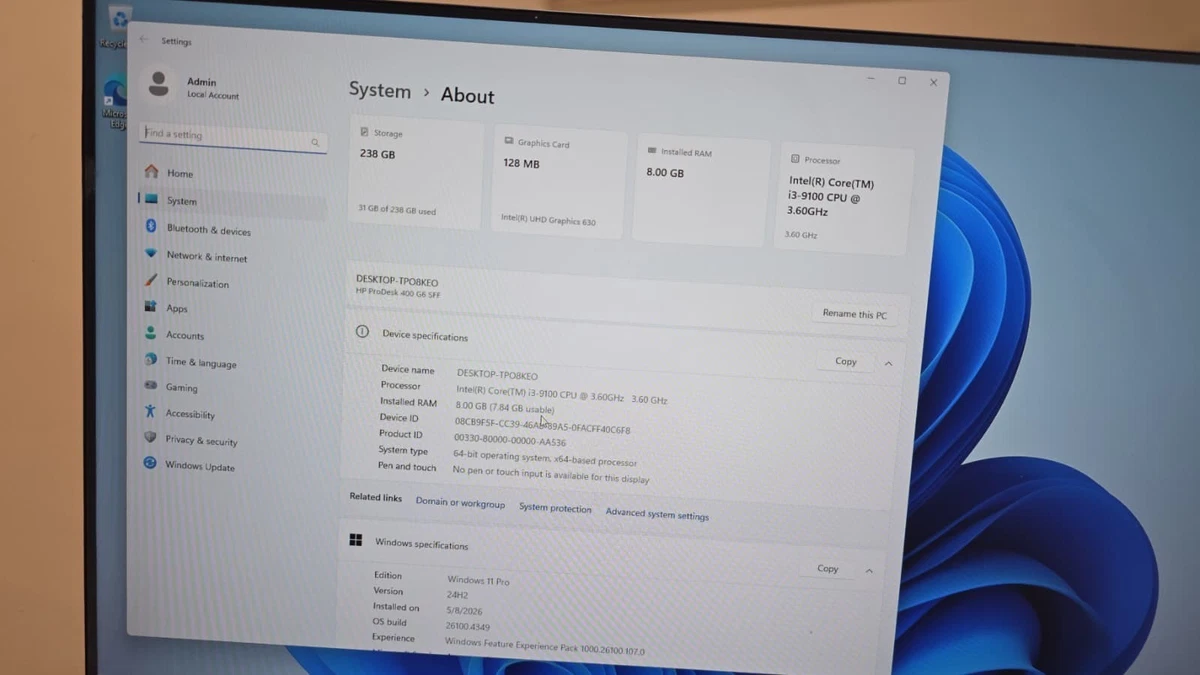The width and height of the screenshot is (1200, 675).
Task: Click the Accounts person icon
Action: (150, 334)
